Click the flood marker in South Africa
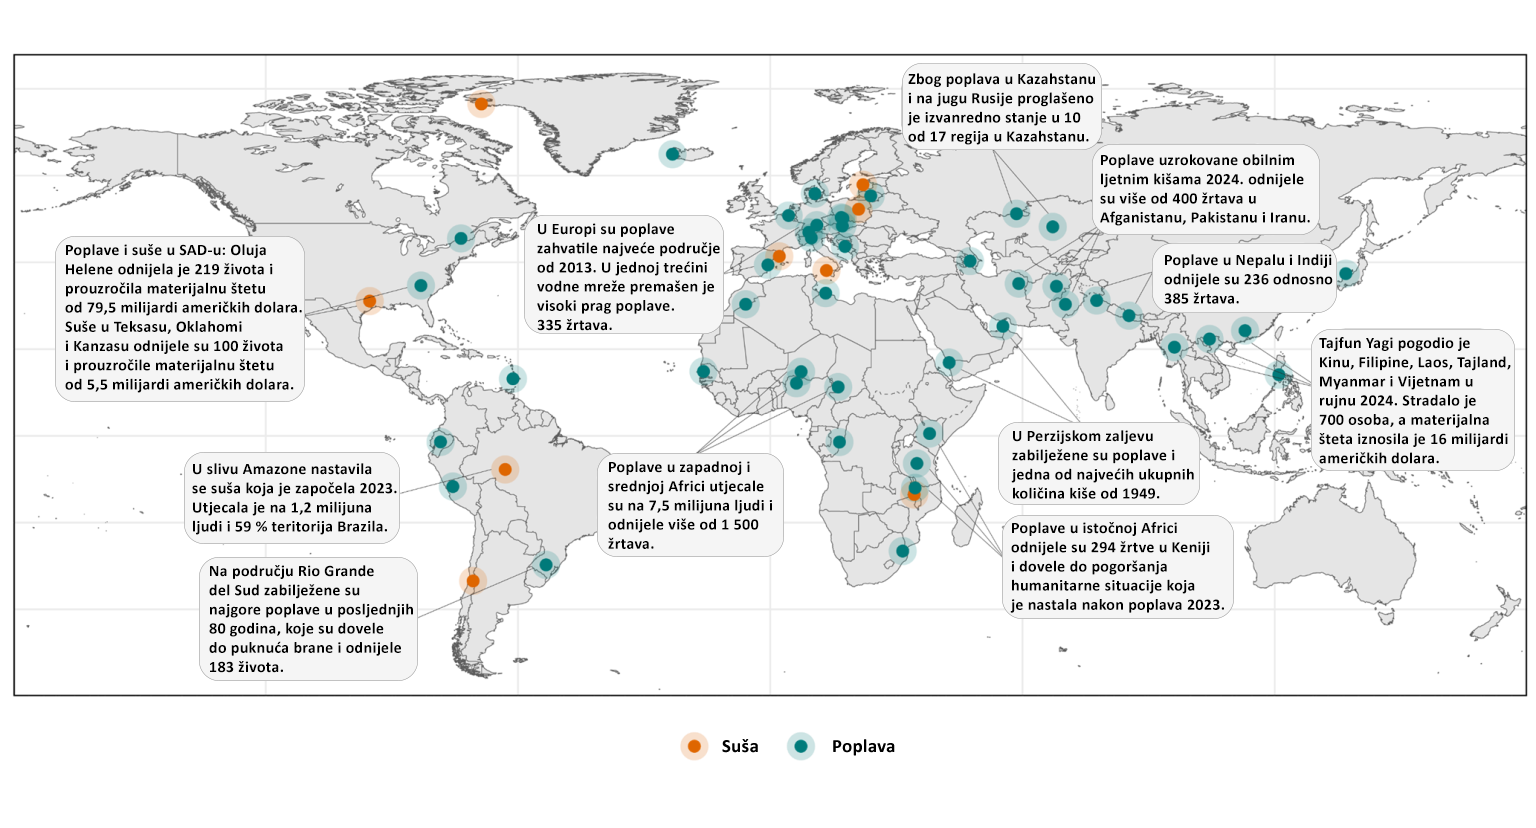Screen dimensions: 1536x828 (902, 551)
